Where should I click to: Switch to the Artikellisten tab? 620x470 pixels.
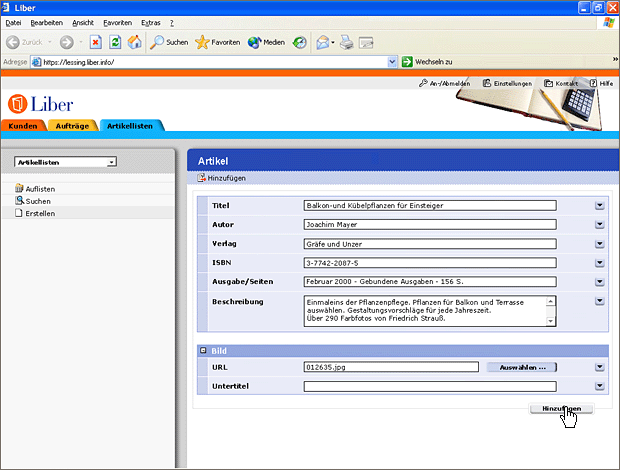point(130,126)
